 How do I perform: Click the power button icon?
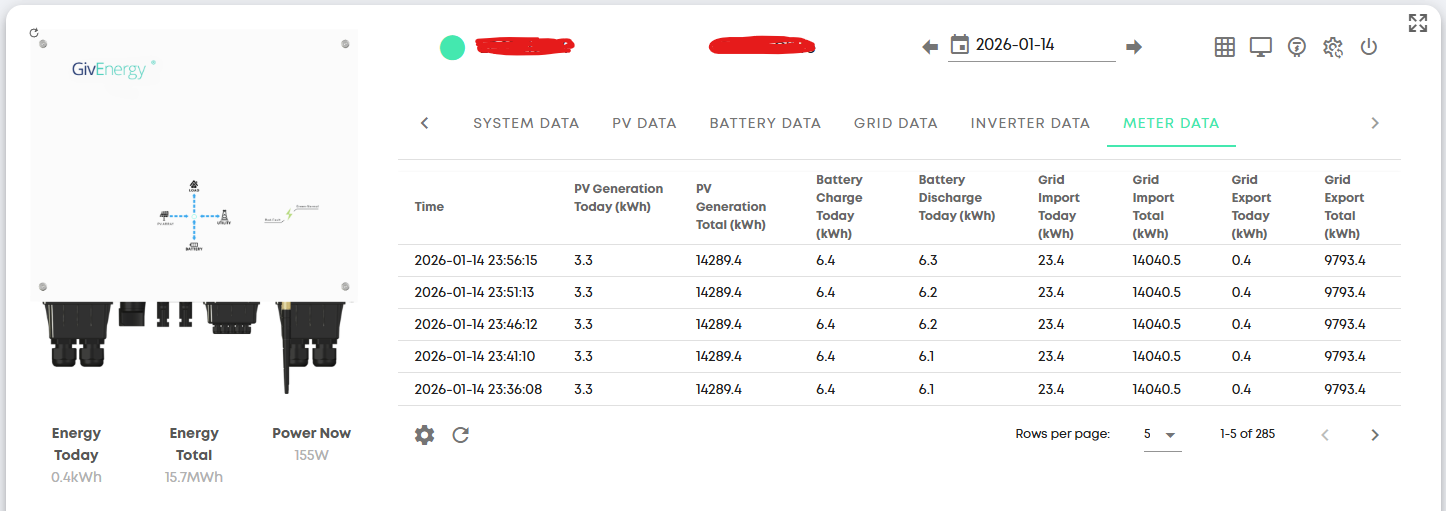tap(1369, 47)
